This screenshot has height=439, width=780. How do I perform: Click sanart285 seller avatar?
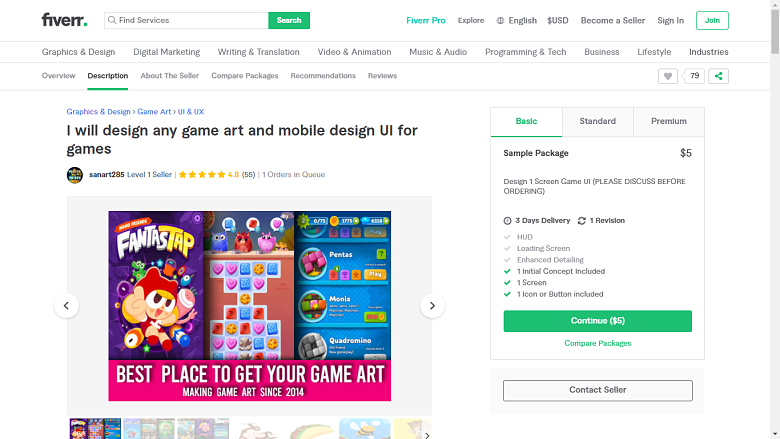75,175
